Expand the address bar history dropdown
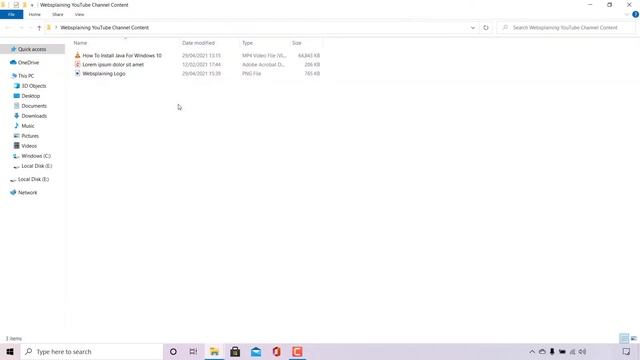Image resolution: width=640 pixels, height=360 pixels. [x=473, y=28]
